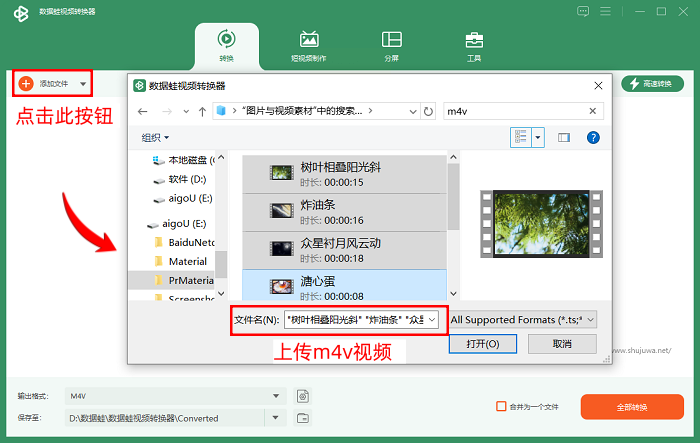Screen dimensions: 700x443
Task: Toggle the 高速转换 button
Action: tap(652, 84)
